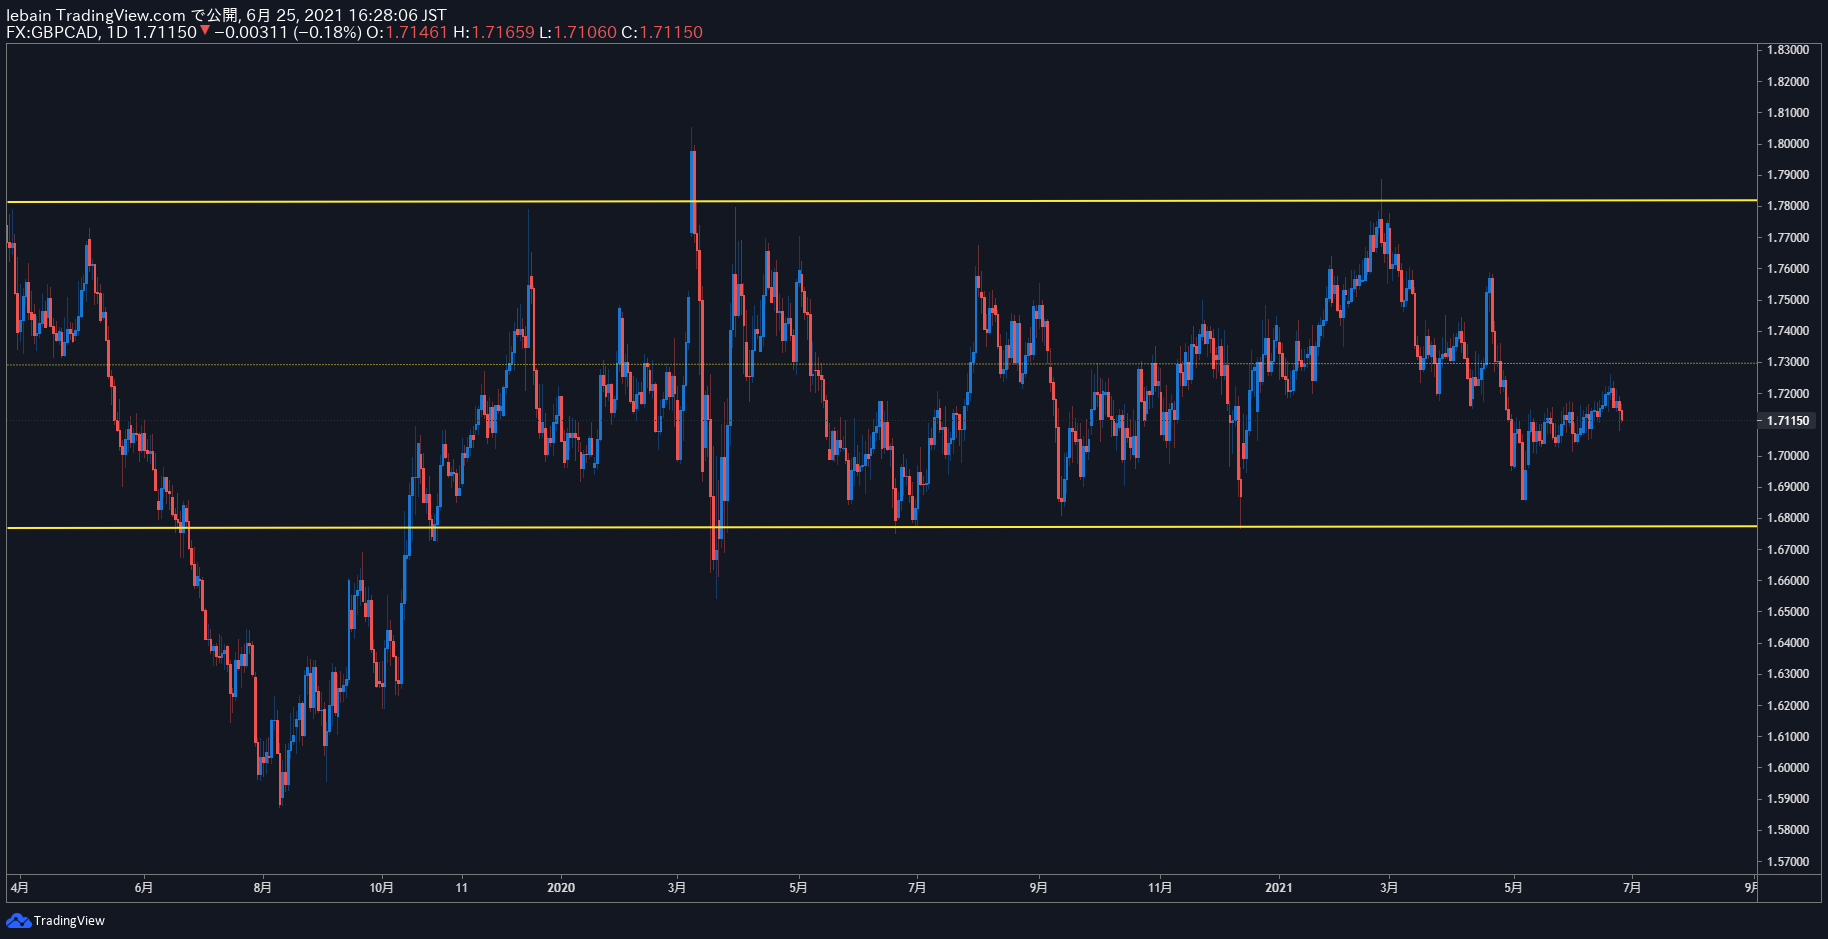Click the TradingView cloud logo icon
Viewport: 1828px width, 939px height.
pyautogui.click(x=18, y=920)
